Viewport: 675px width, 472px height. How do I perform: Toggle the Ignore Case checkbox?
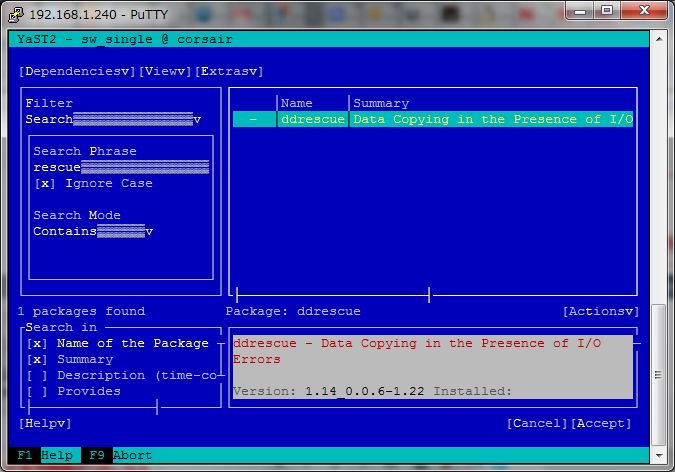coord(45,183)
